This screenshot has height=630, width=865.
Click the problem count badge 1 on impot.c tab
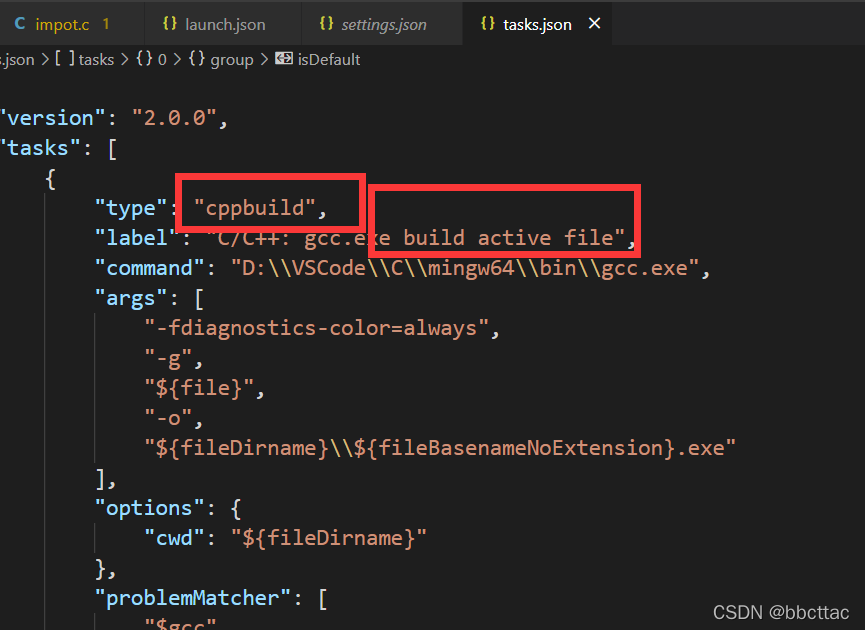click(x=106, y=24)
